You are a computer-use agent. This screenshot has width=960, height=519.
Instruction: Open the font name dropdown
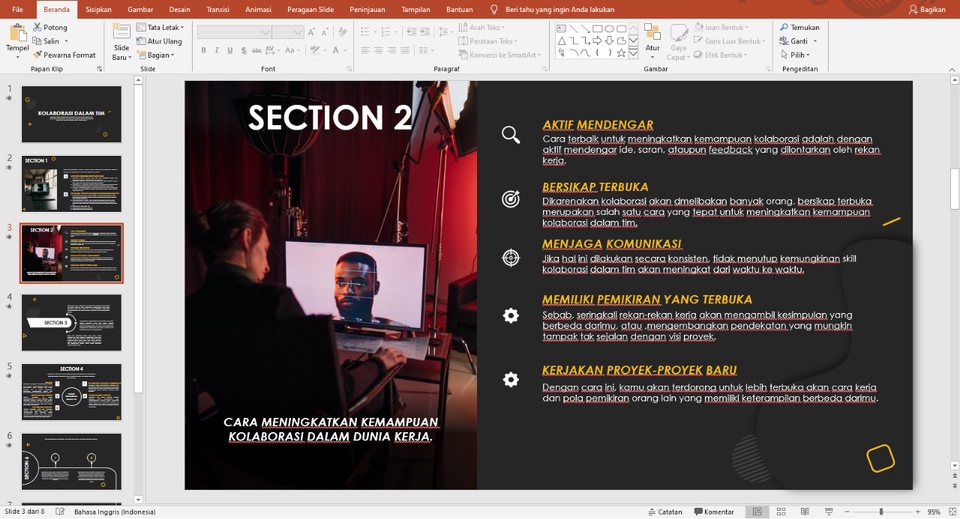tap(265, 32)
